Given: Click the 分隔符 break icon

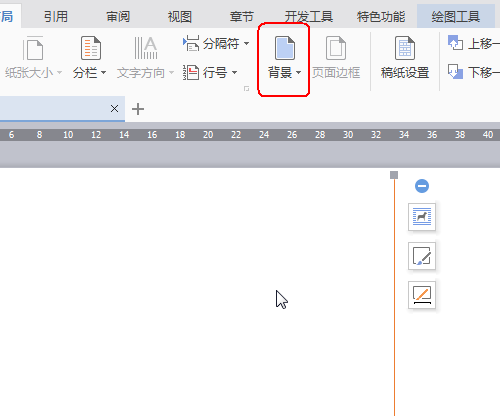Looking at the screenshot, I should (x=191, y=43).
